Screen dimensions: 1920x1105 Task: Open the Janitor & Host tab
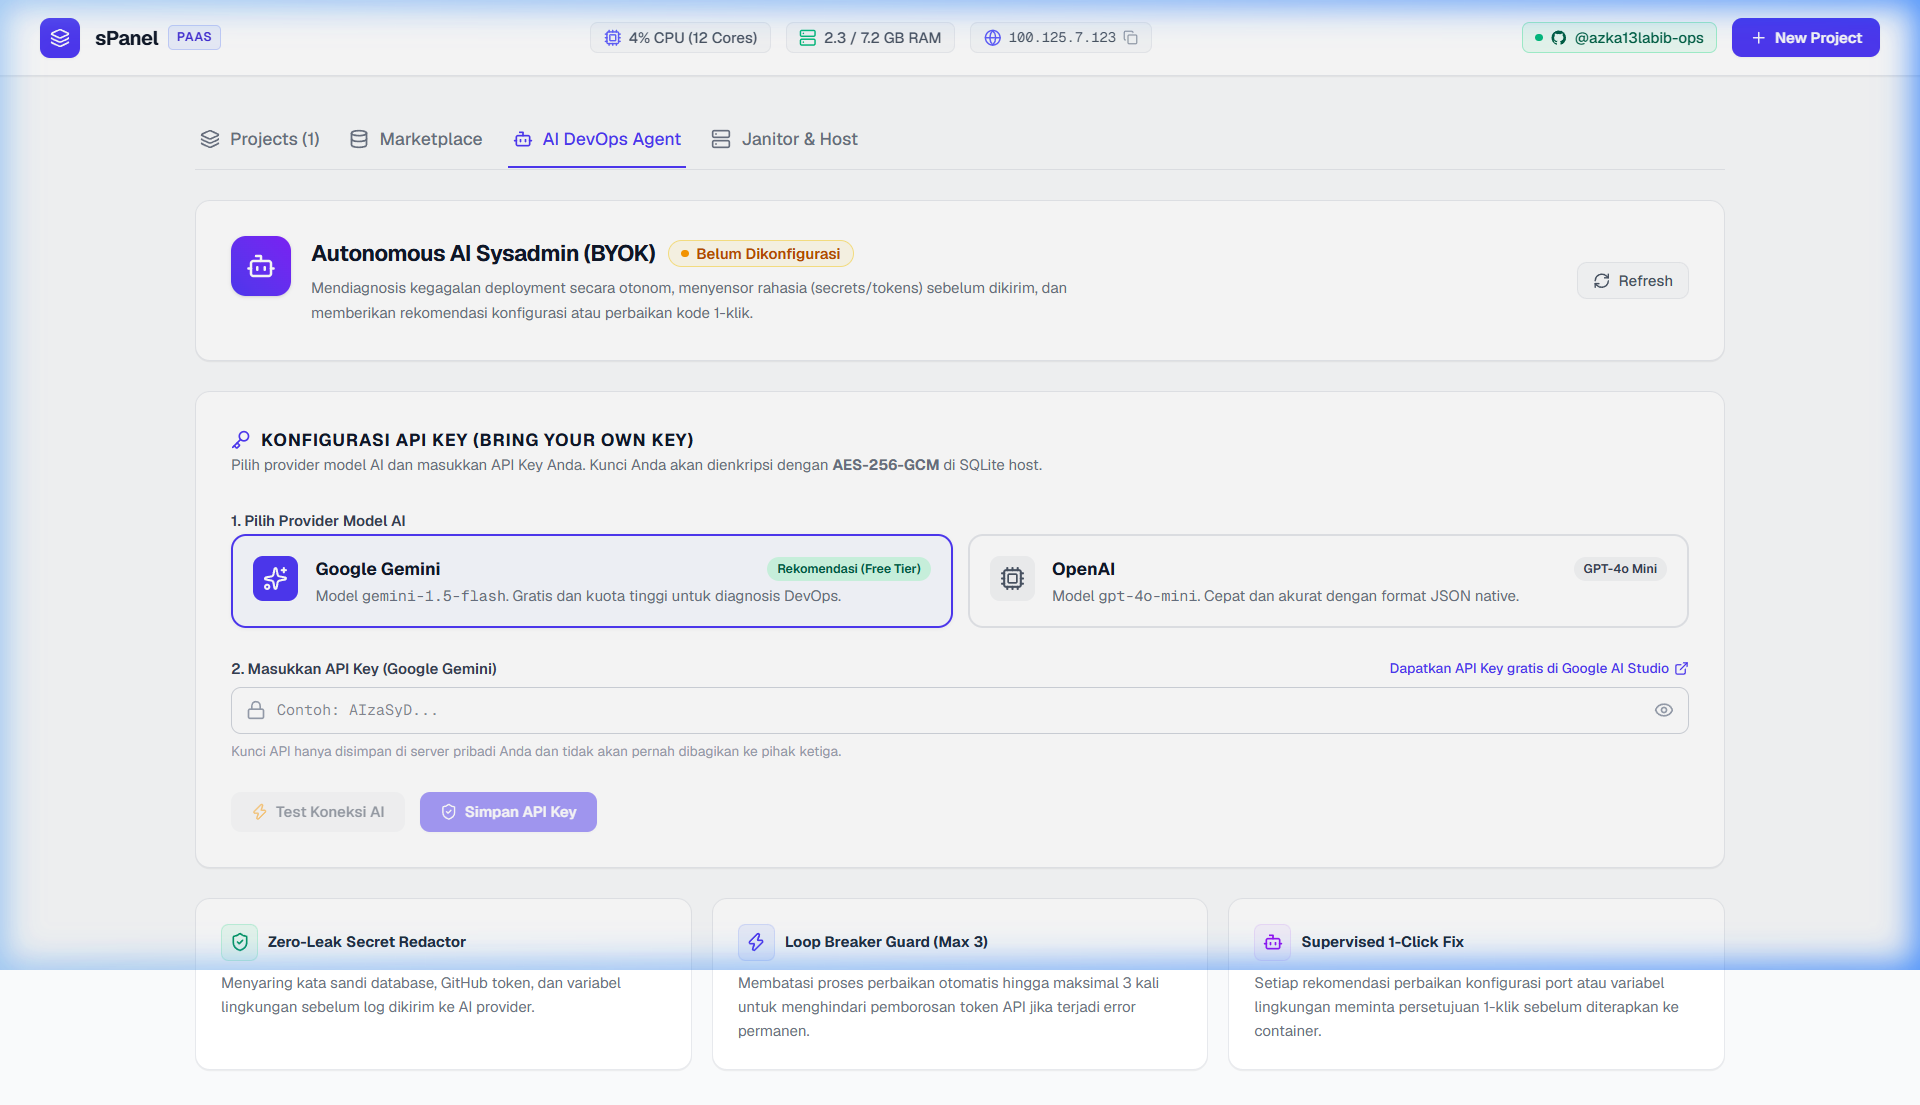[x=784, y=139]
